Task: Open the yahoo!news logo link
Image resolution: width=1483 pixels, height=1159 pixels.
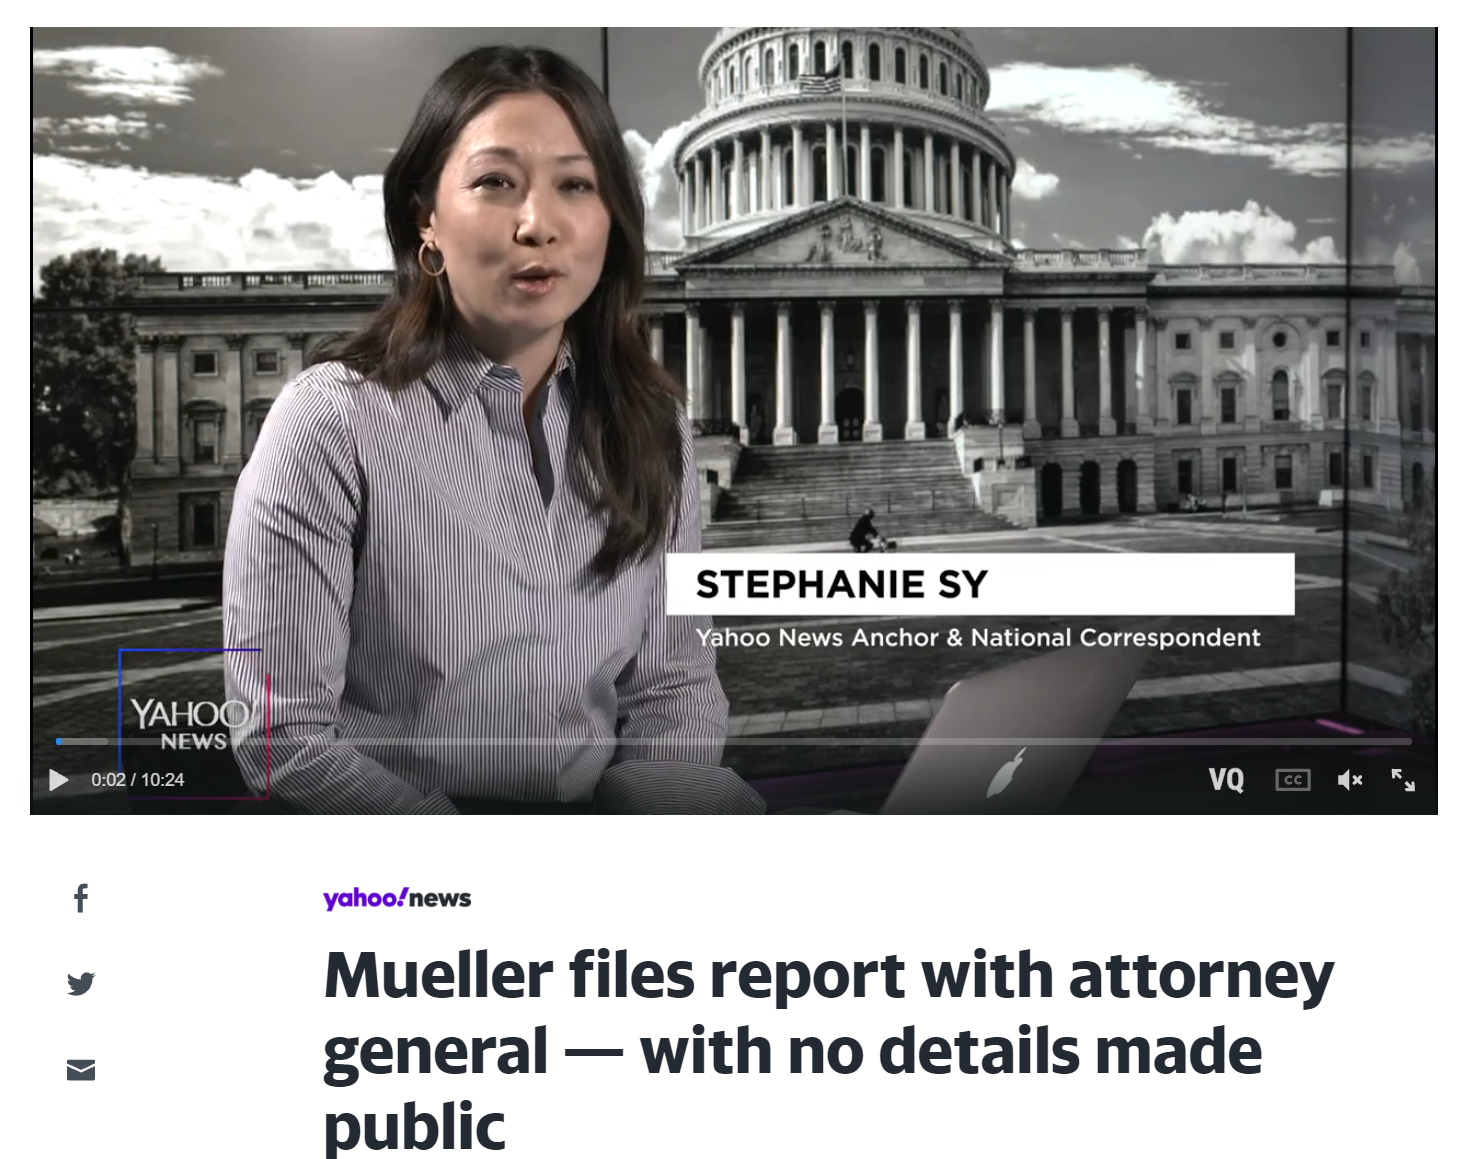Action: 397,898
